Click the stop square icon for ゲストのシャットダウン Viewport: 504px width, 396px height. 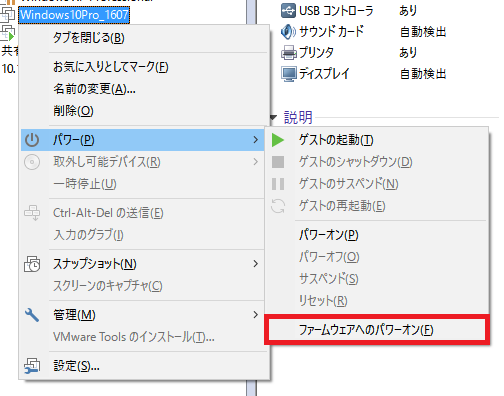(278, 162)
